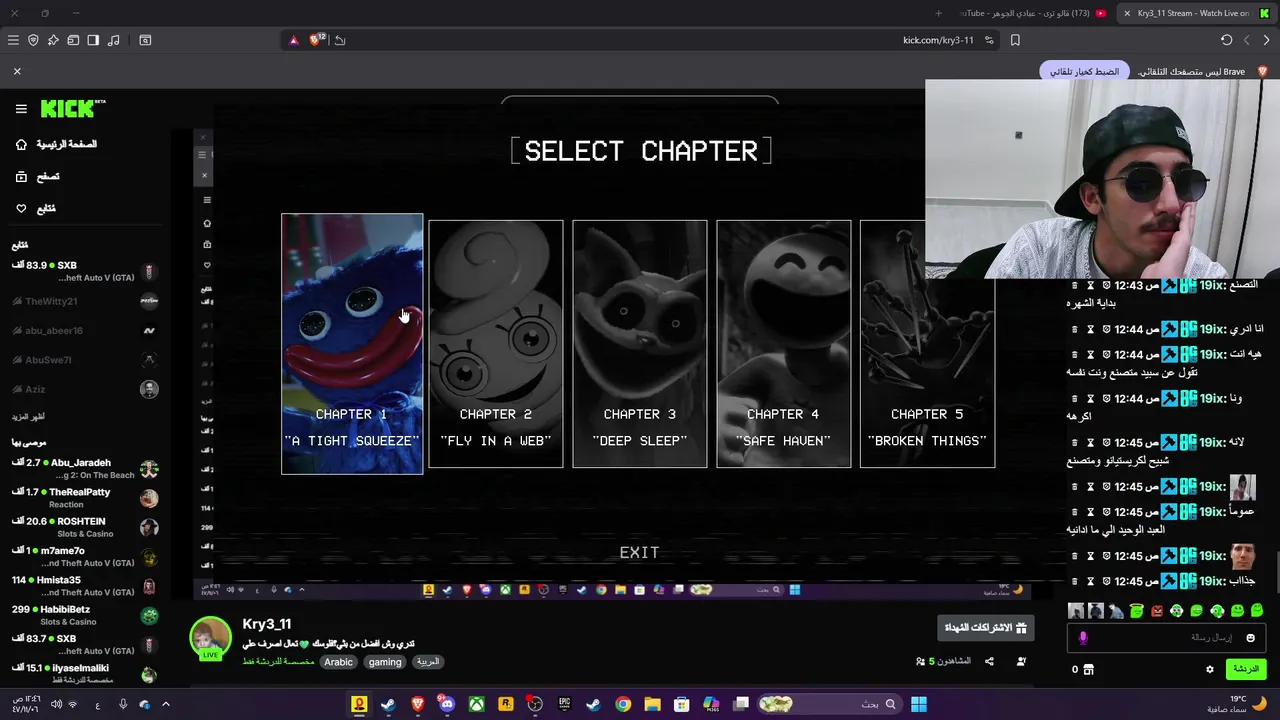The image size is (1280, 720).
Task: Open the SXB channel showing 83.9 viewers
Action: [x=85, y=271]
